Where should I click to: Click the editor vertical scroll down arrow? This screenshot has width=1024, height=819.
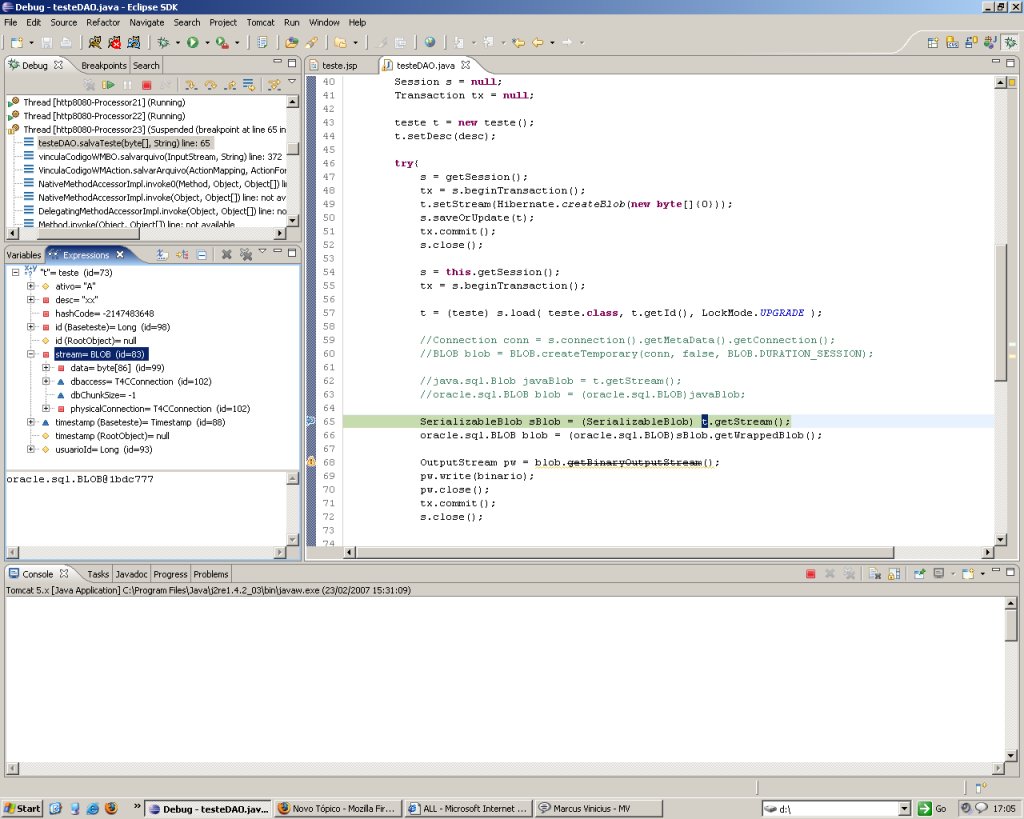[x=1000, y=539]
